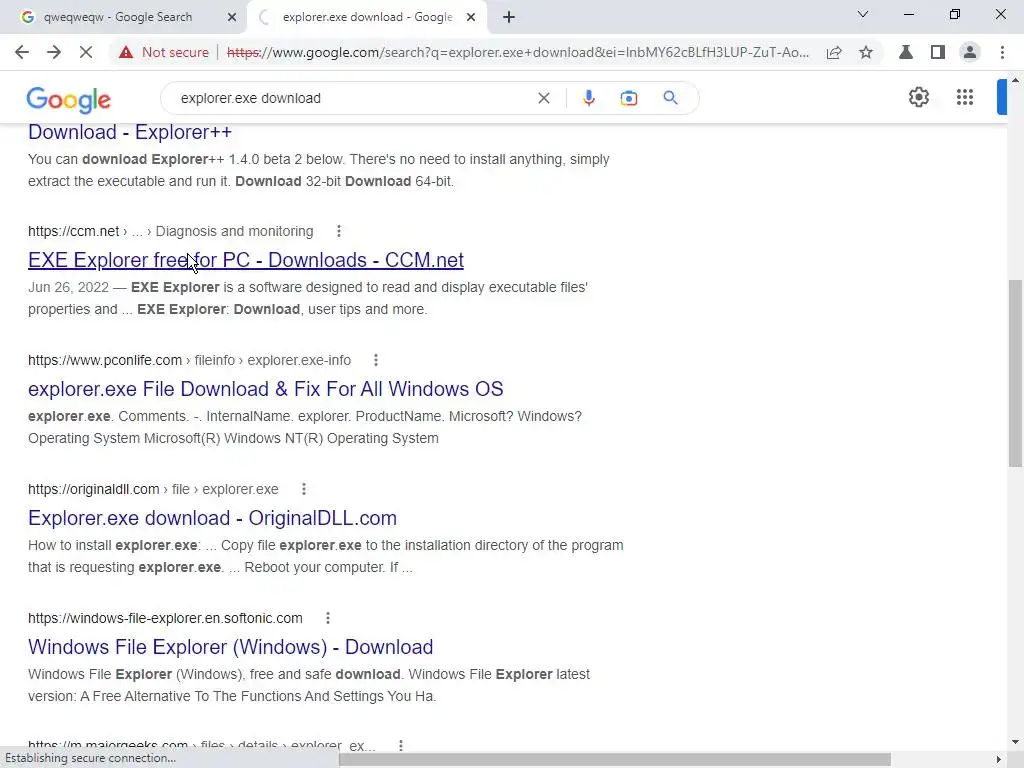Start voice search with microphone
Image resolution: width=1024 pixels, height=768 pixels.
tap(588, 98)
